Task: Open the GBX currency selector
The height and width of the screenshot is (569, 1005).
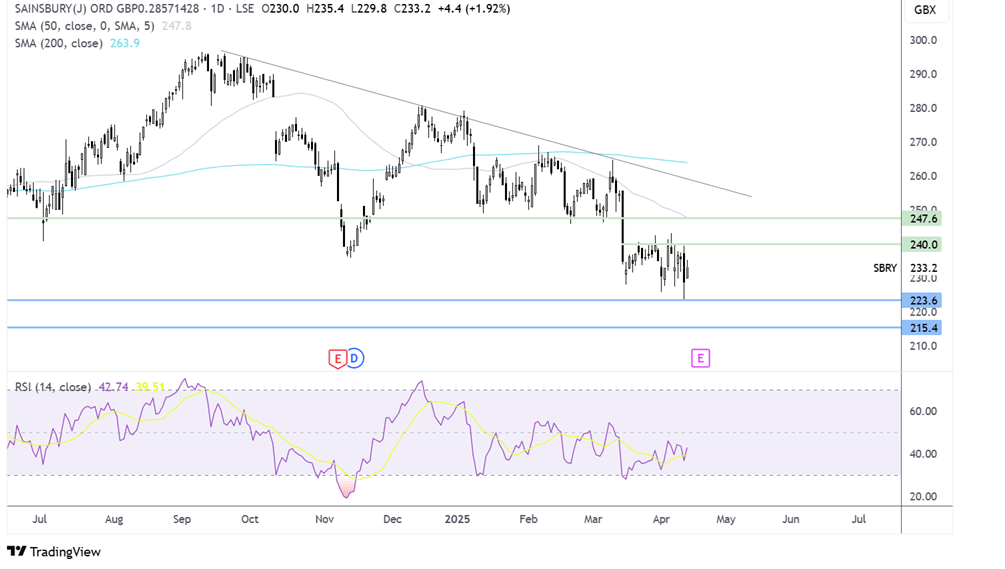Action: point(925,10)
